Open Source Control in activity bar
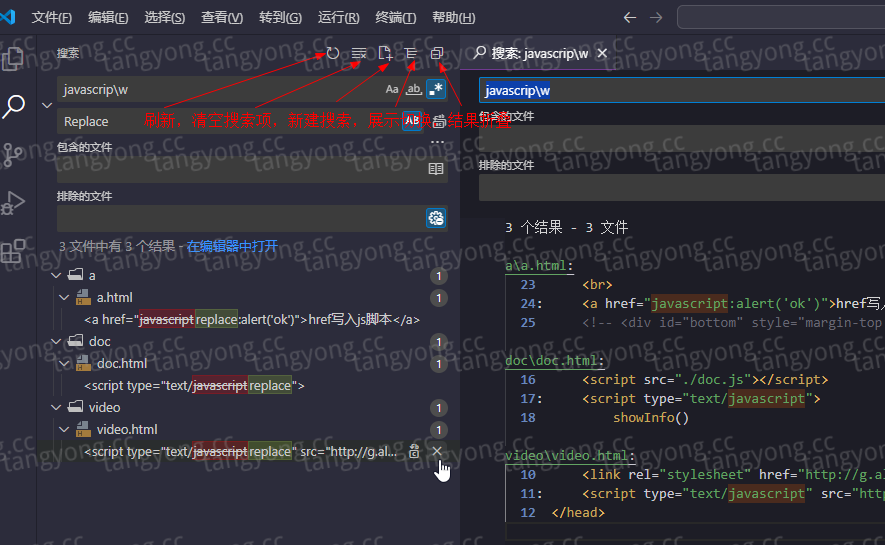This screenshot has height=545, width=885. click(12, 154)
